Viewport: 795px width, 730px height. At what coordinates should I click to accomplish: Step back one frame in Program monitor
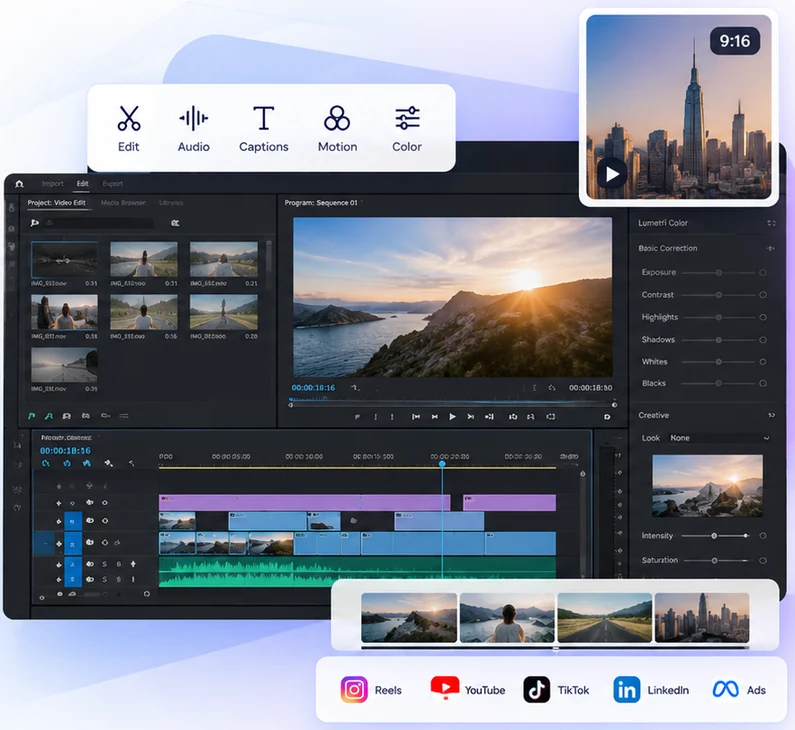[435, 416]
